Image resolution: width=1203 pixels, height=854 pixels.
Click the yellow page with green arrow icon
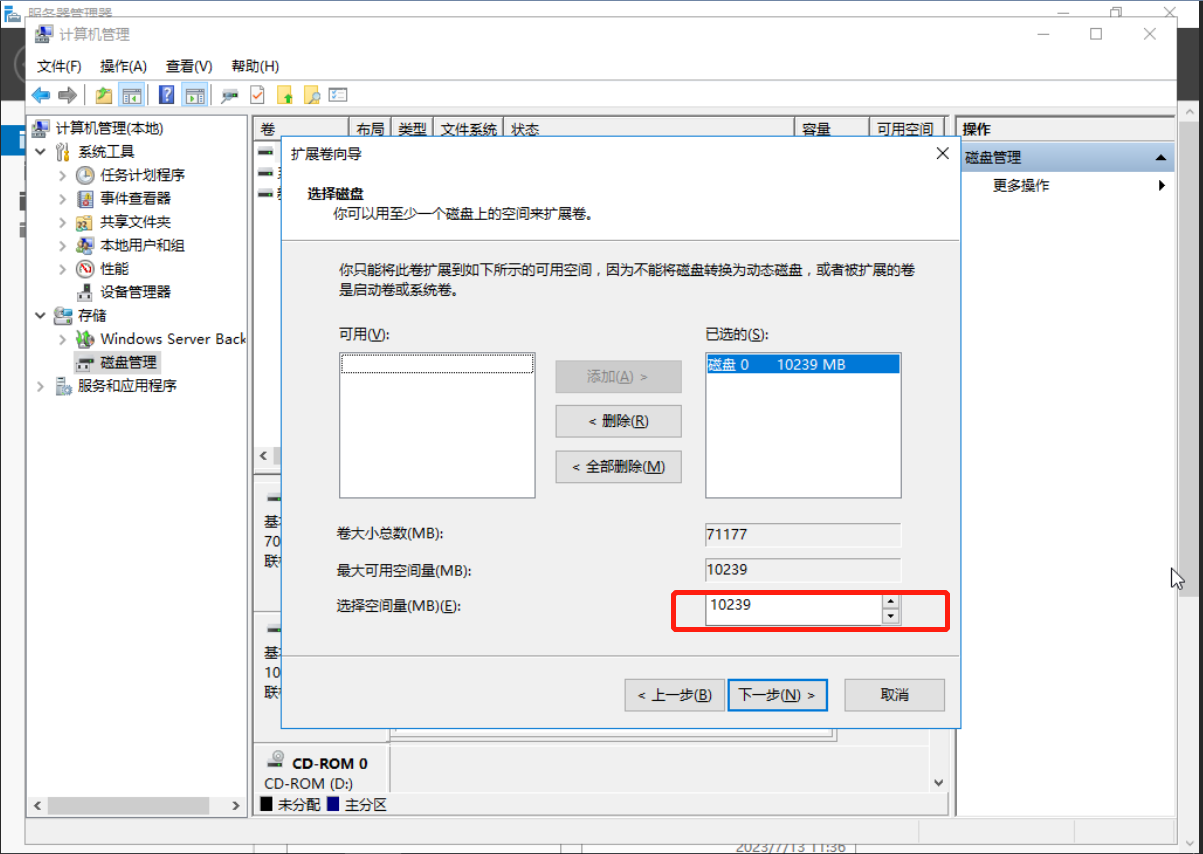pos(285,95)
